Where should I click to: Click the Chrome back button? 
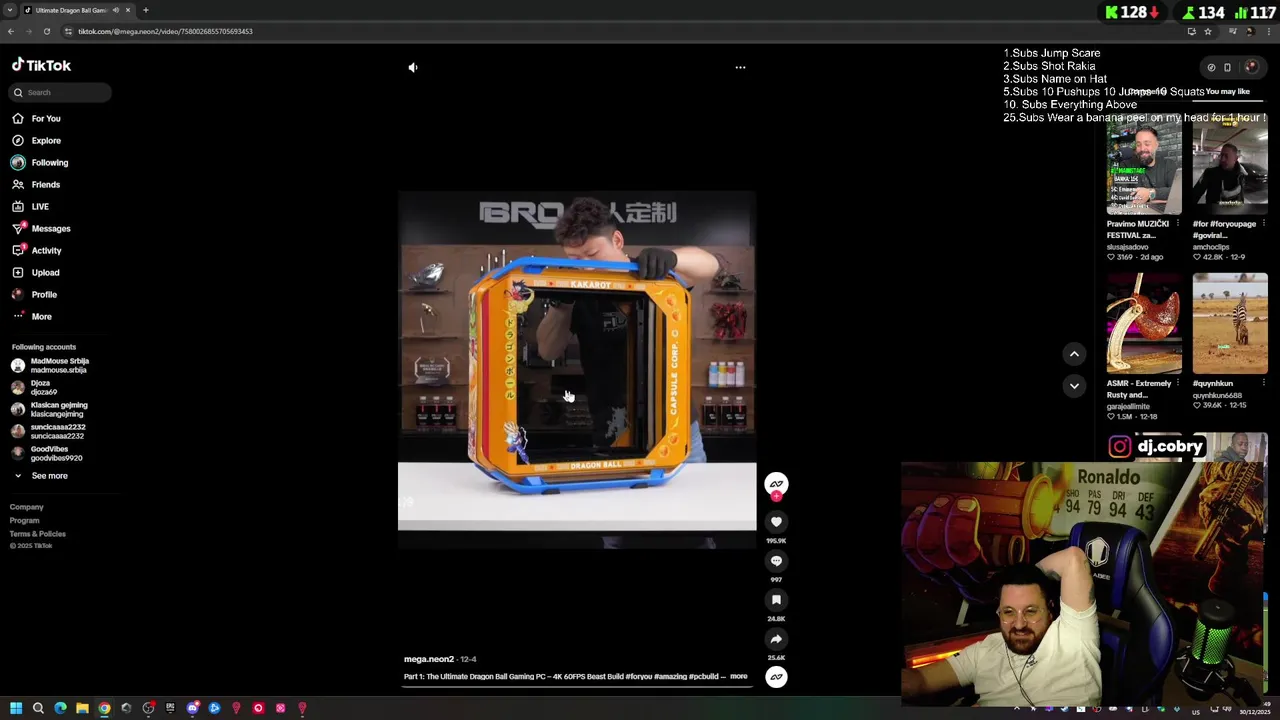[x=11, y=31]
